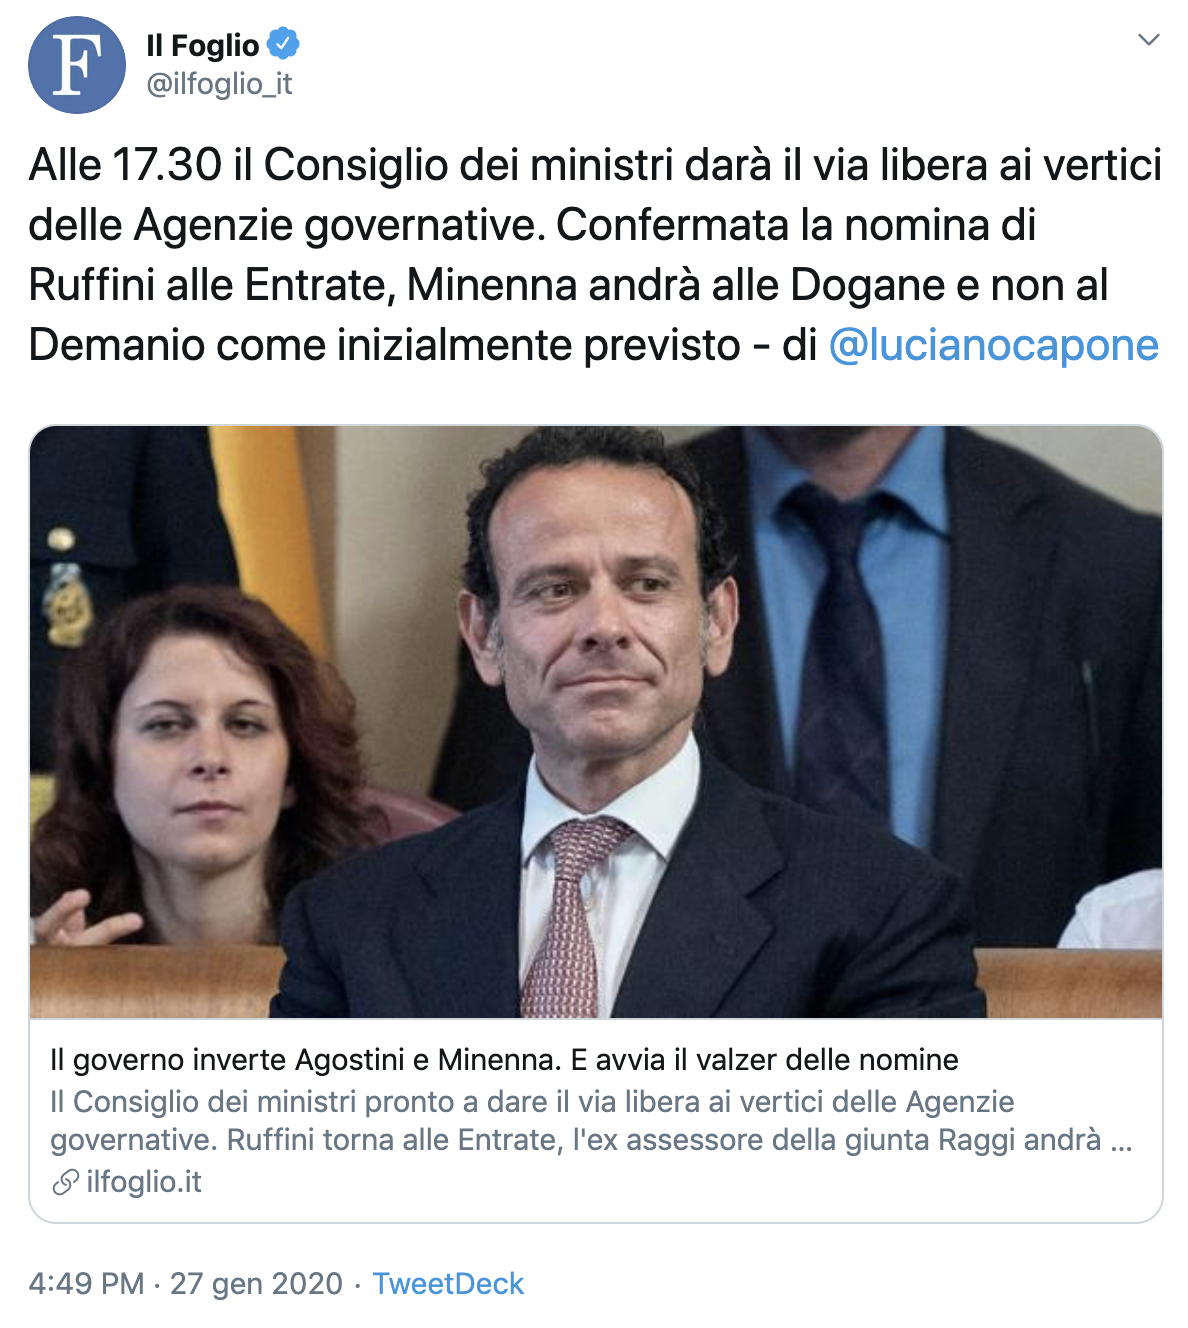1188x1328 pixels.
Task: Click the blue verified badge
Action: click(284, 45)
